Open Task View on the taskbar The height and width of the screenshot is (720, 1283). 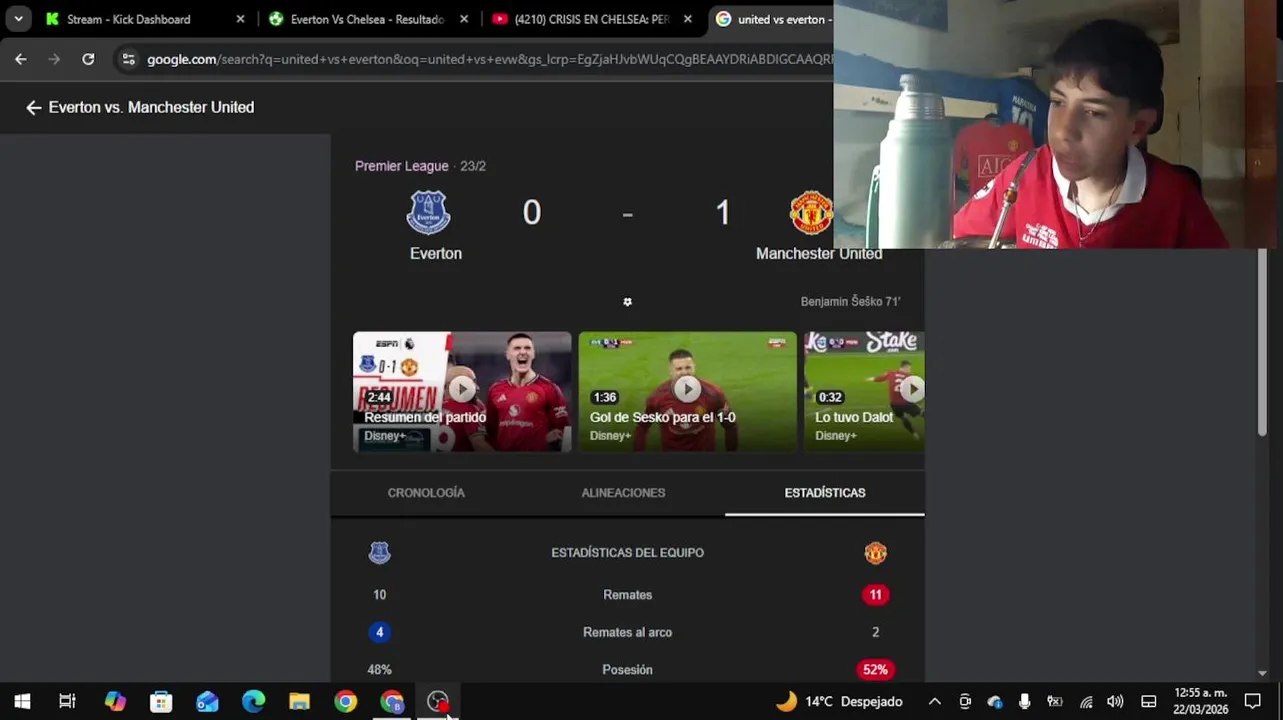[x=67, y=702]
